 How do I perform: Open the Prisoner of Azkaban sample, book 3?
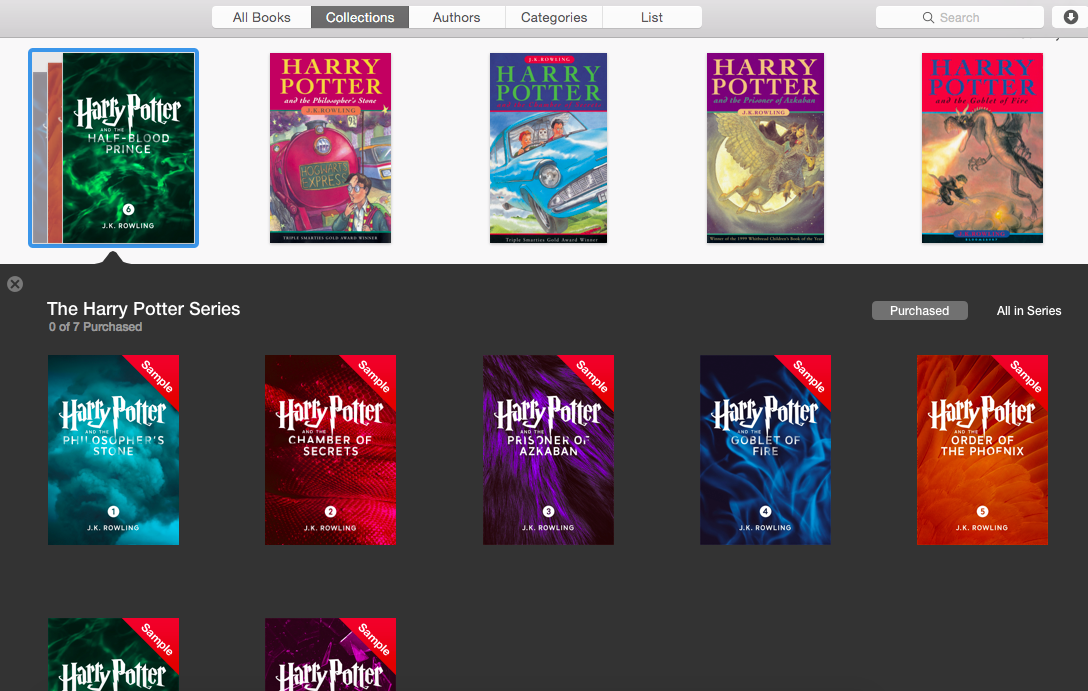(x=548, y=450)
